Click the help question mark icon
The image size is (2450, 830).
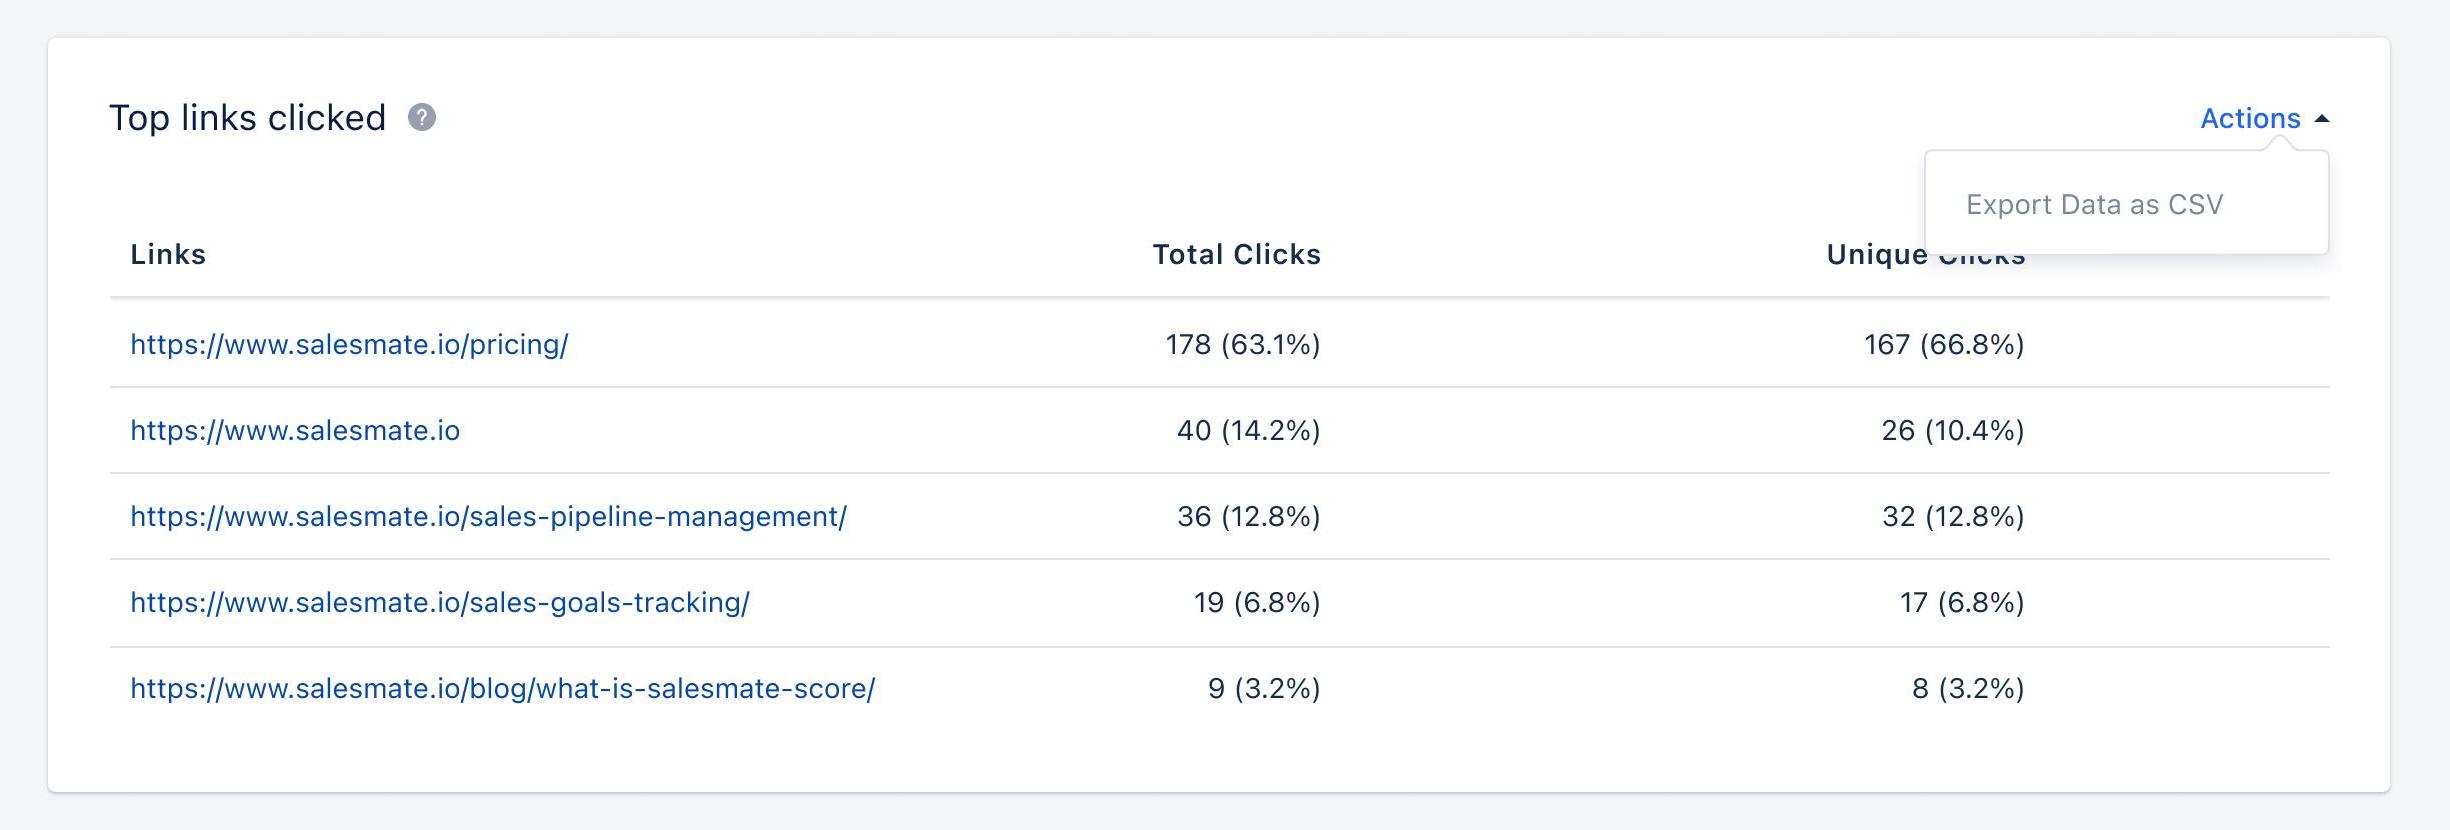point(422,118)
